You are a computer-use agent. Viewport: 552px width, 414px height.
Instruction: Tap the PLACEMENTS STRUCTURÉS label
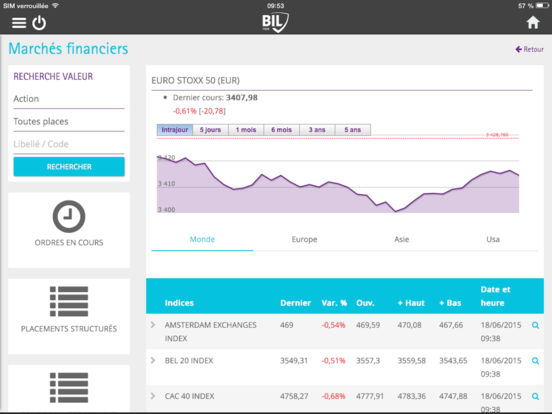(x=69, y=329)
